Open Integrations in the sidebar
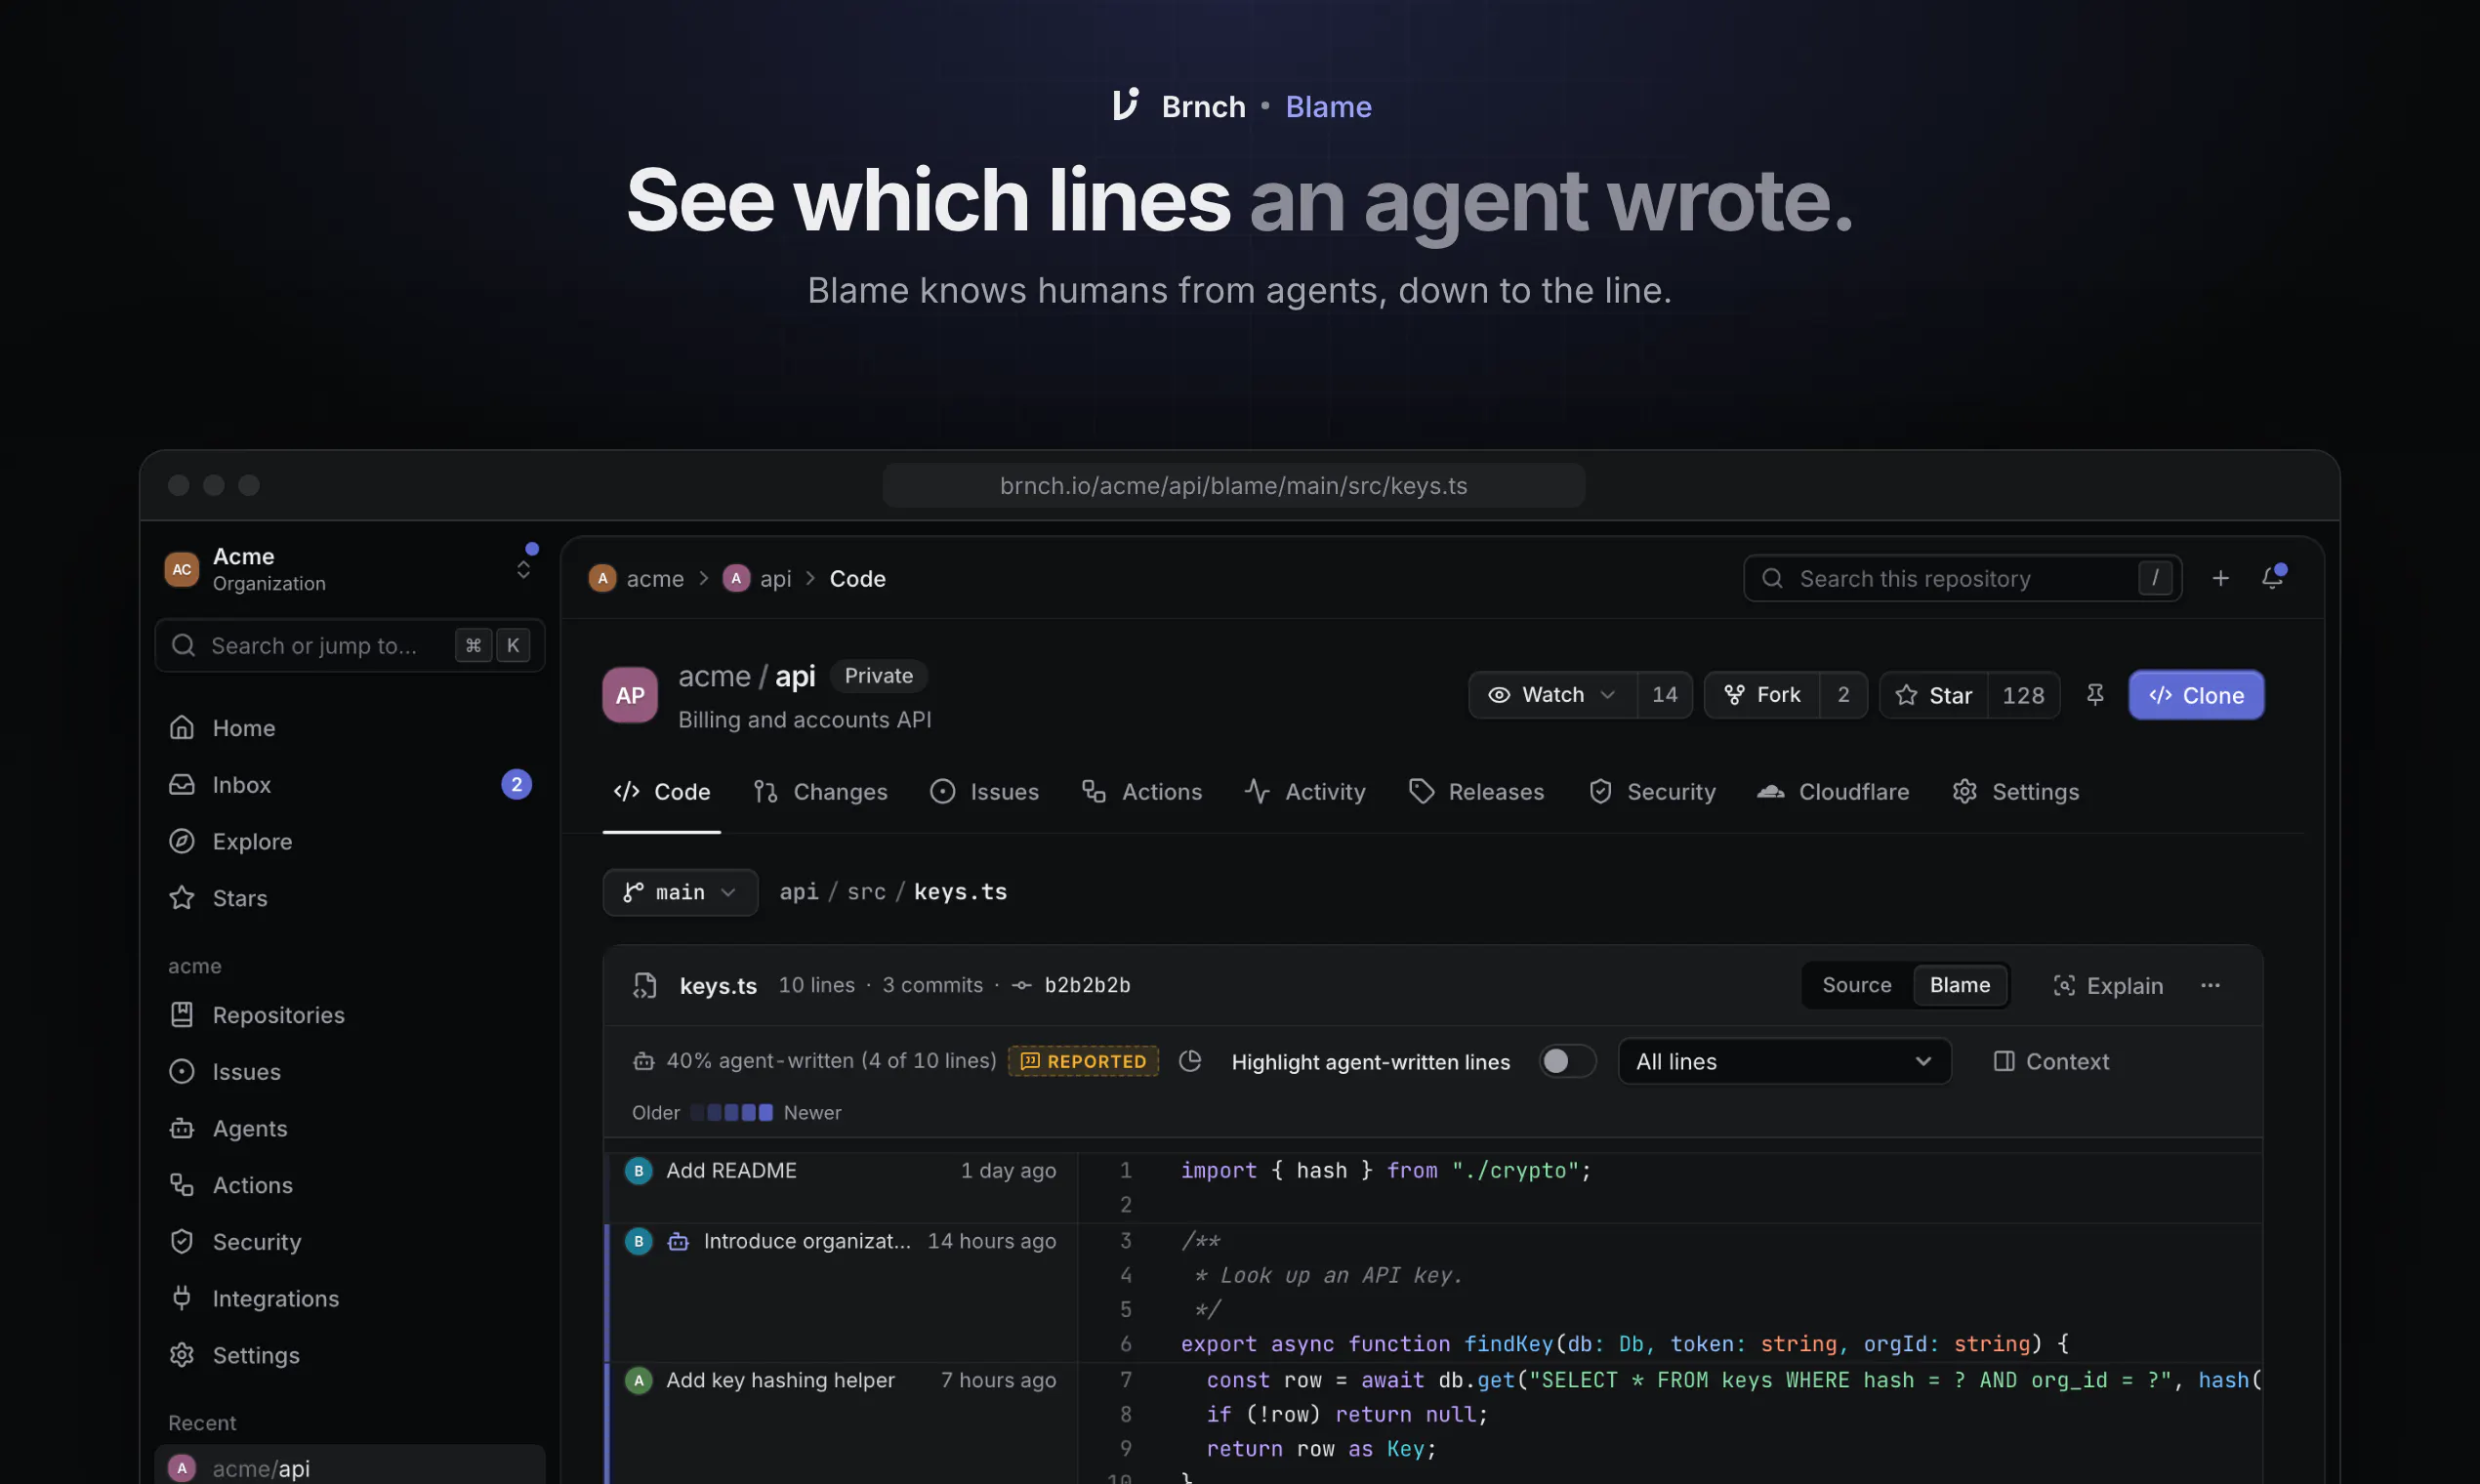The image size is (2480, 1484). (348, 1298)
